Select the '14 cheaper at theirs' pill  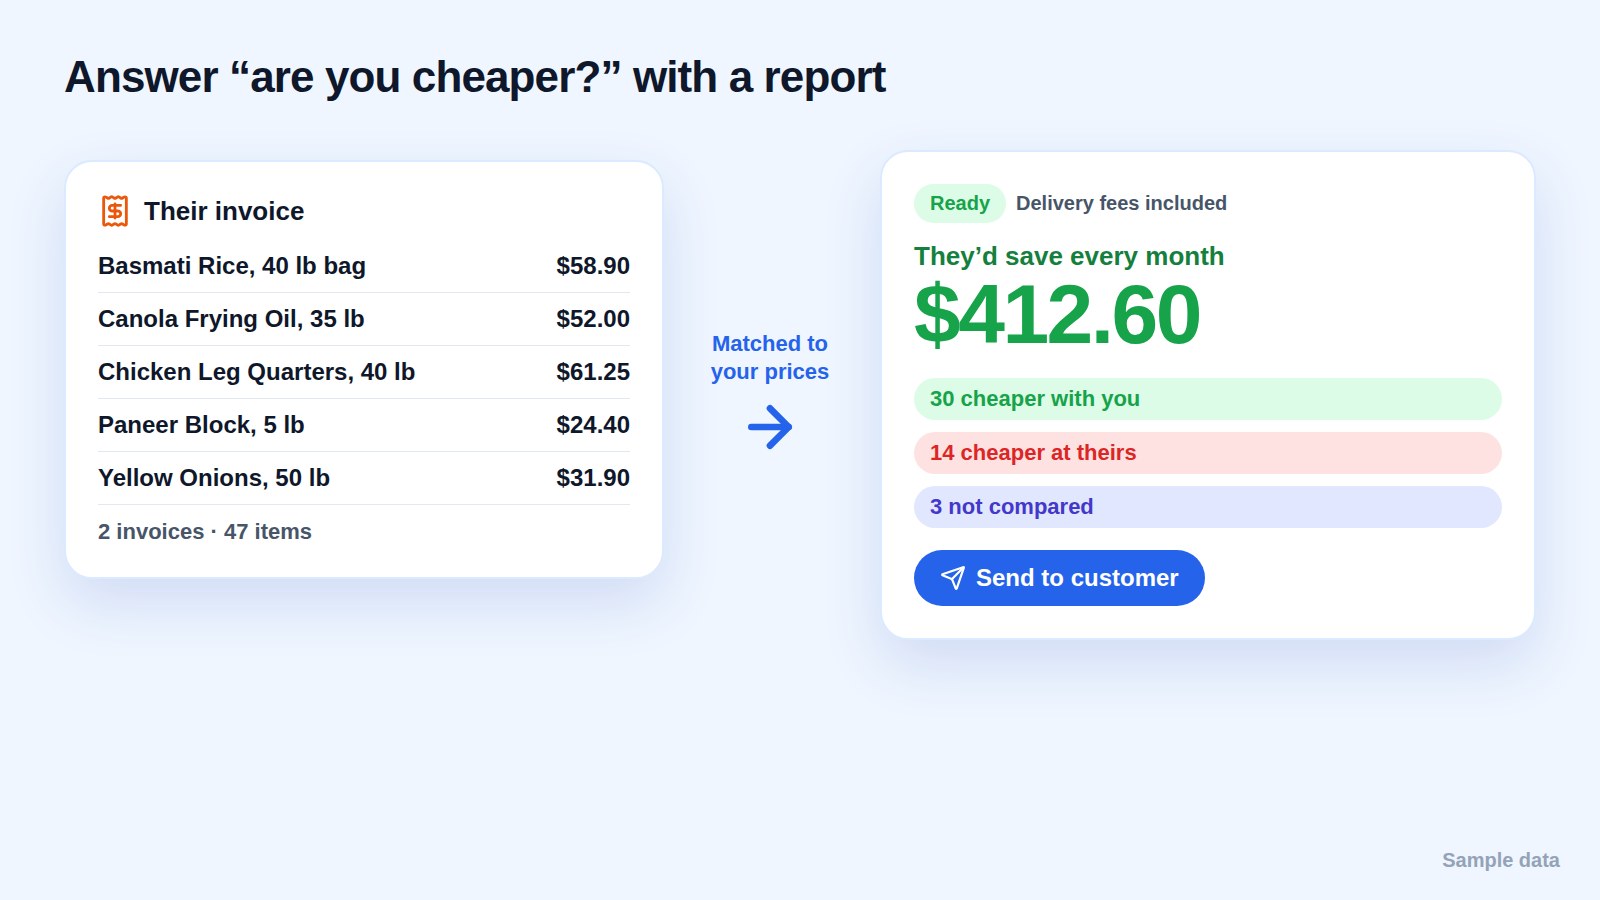click(1207, 453)
